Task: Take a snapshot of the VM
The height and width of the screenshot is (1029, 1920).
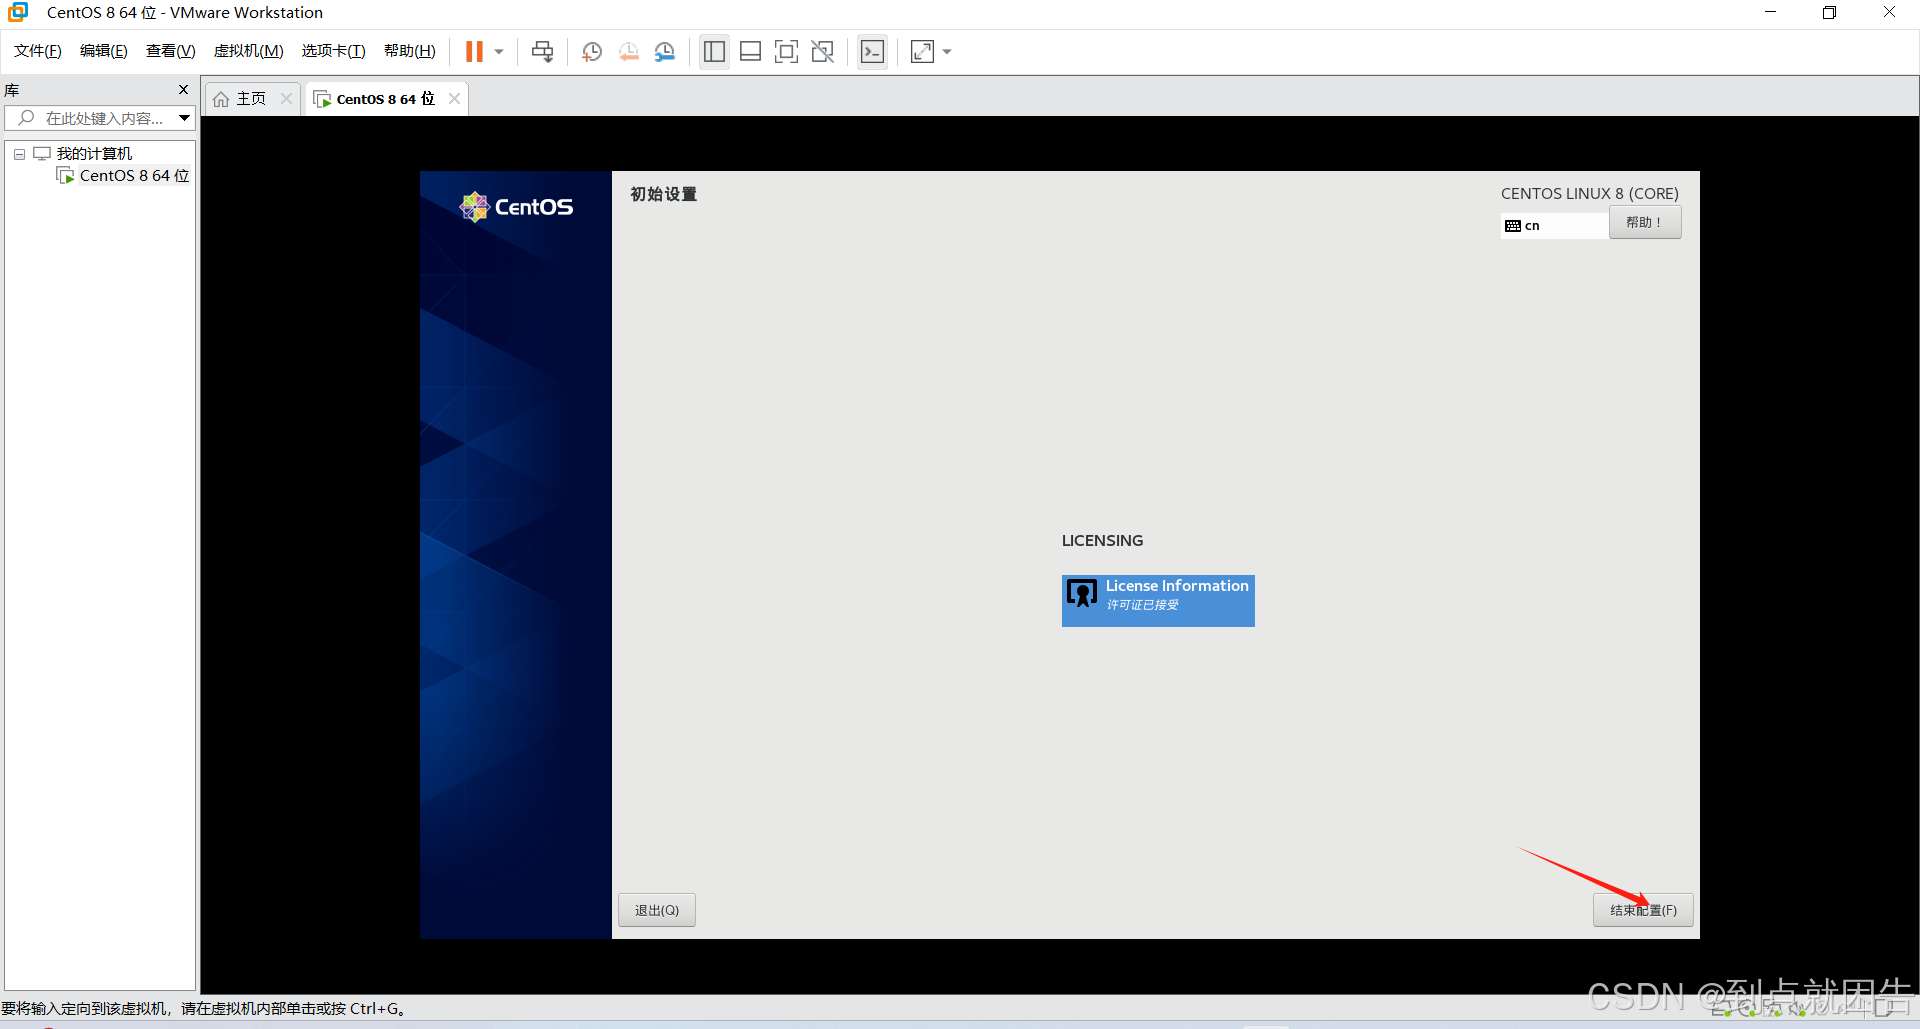Action: 592,52
